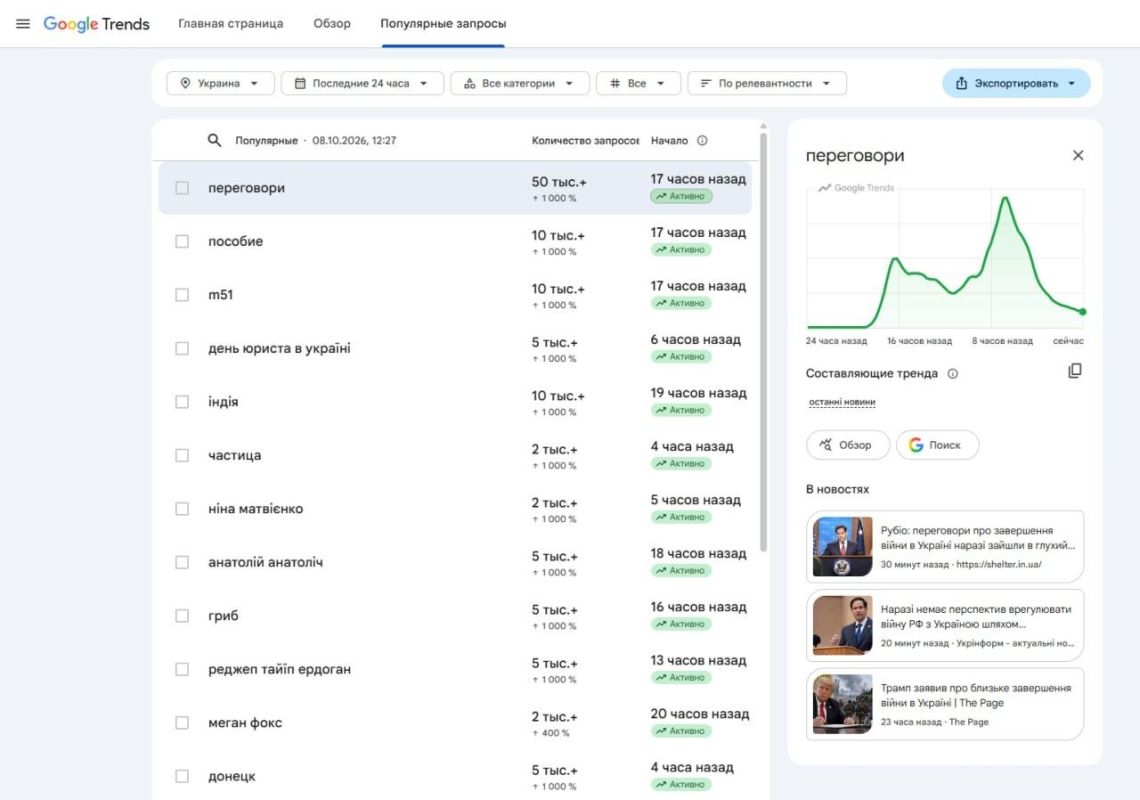
Task: Click the Активно badge in the гриб row
Action: tap(681, 624)
